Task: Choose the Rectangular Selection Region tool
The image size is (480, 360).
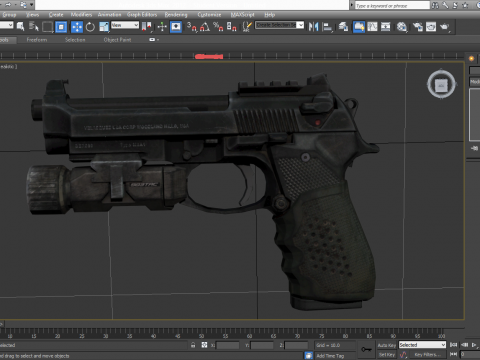Action: point(47,27)
